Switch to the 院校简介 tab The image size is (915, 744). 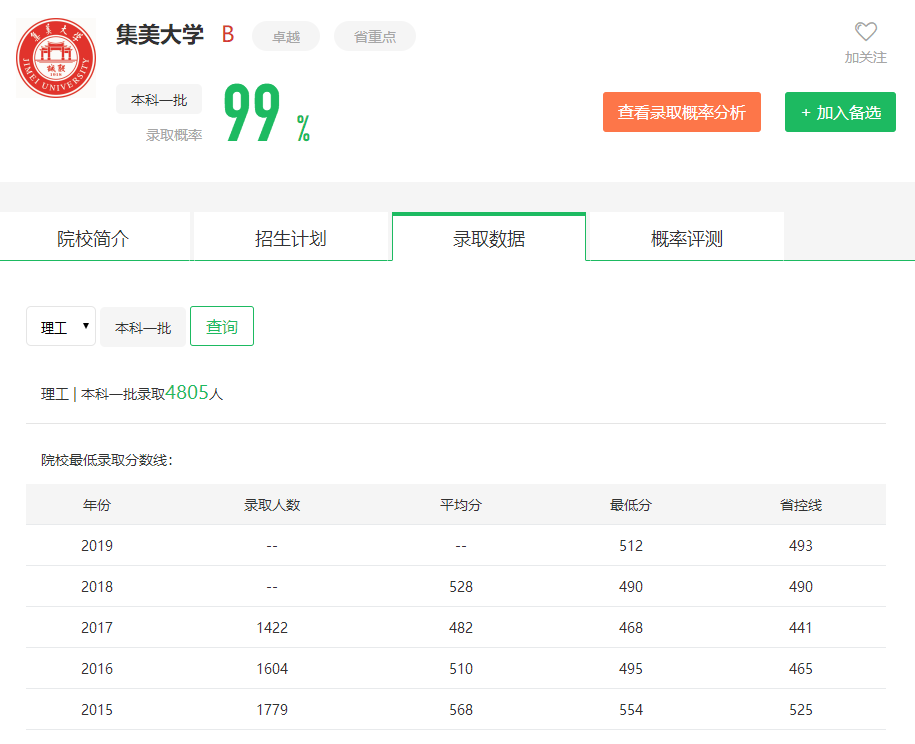(x=93, y=239)
